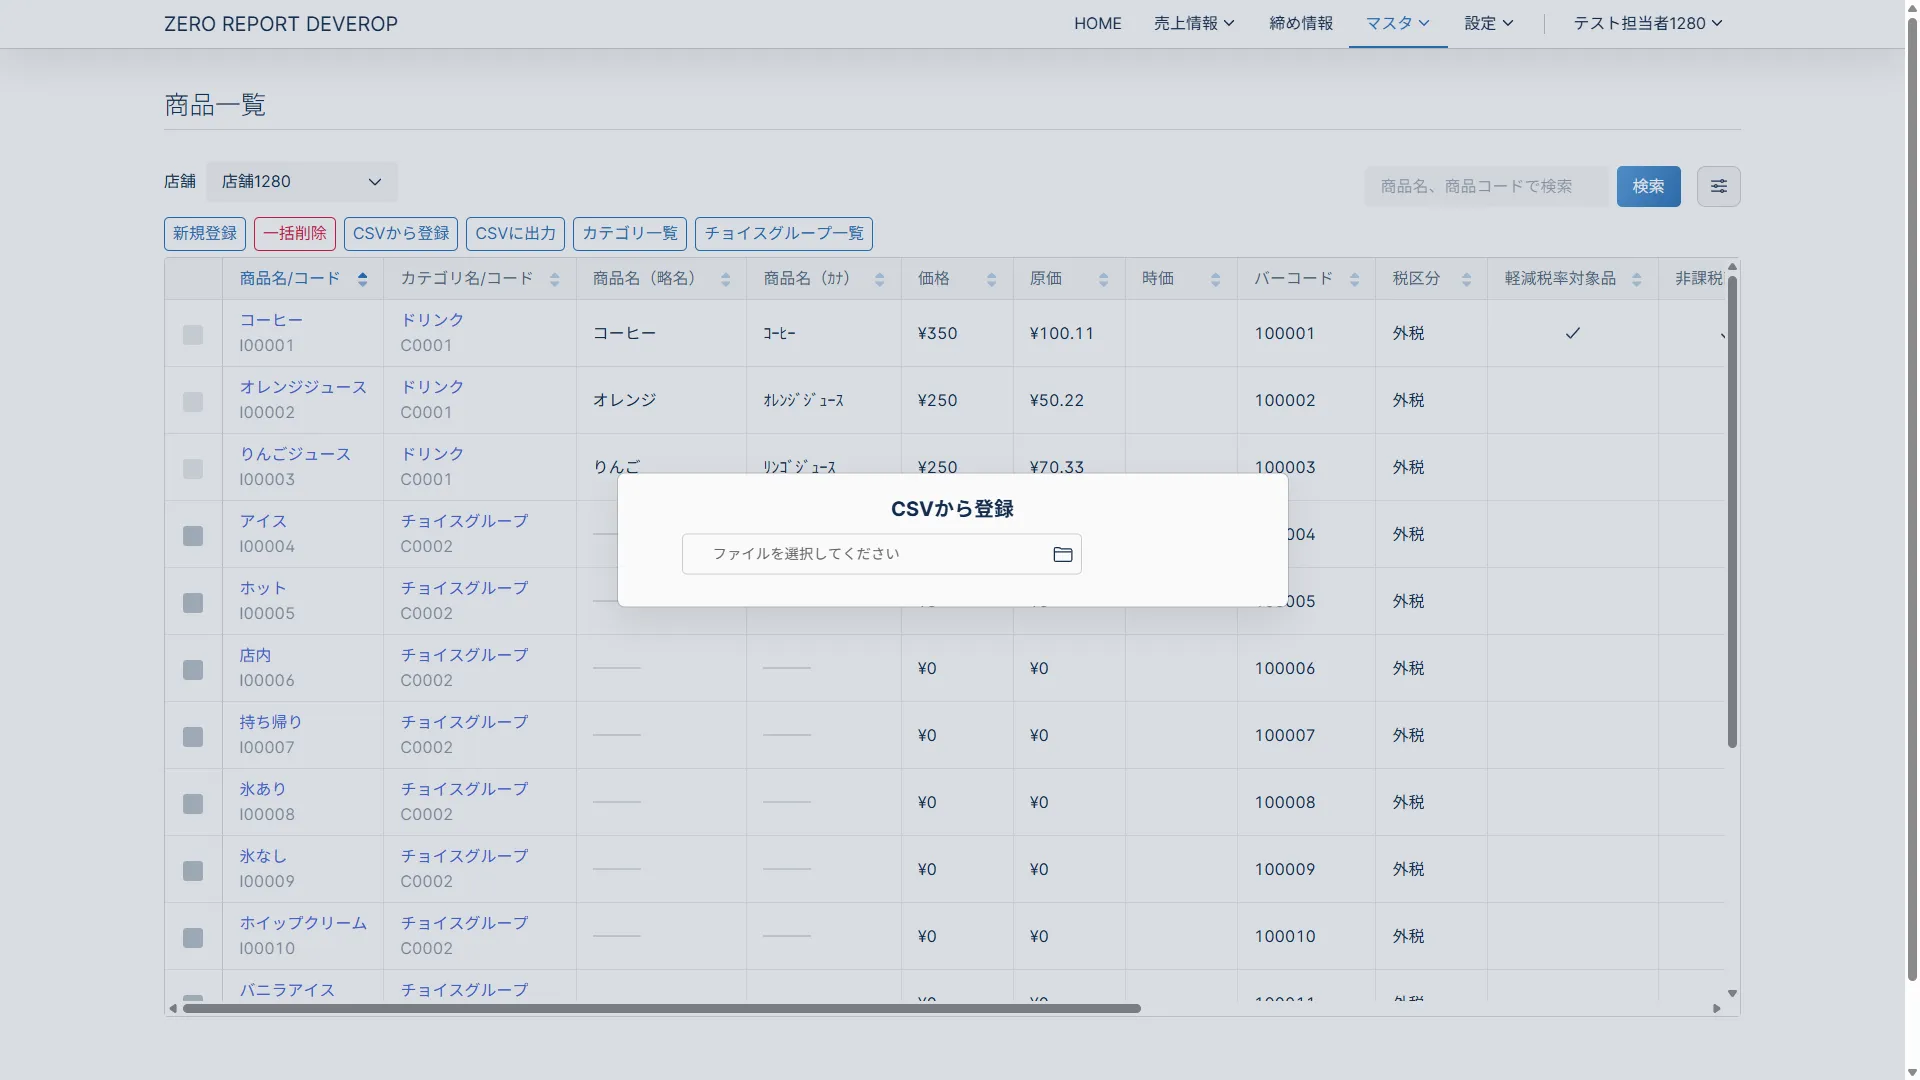
Task: Check the アイス row checkbox
Action: 193,536
